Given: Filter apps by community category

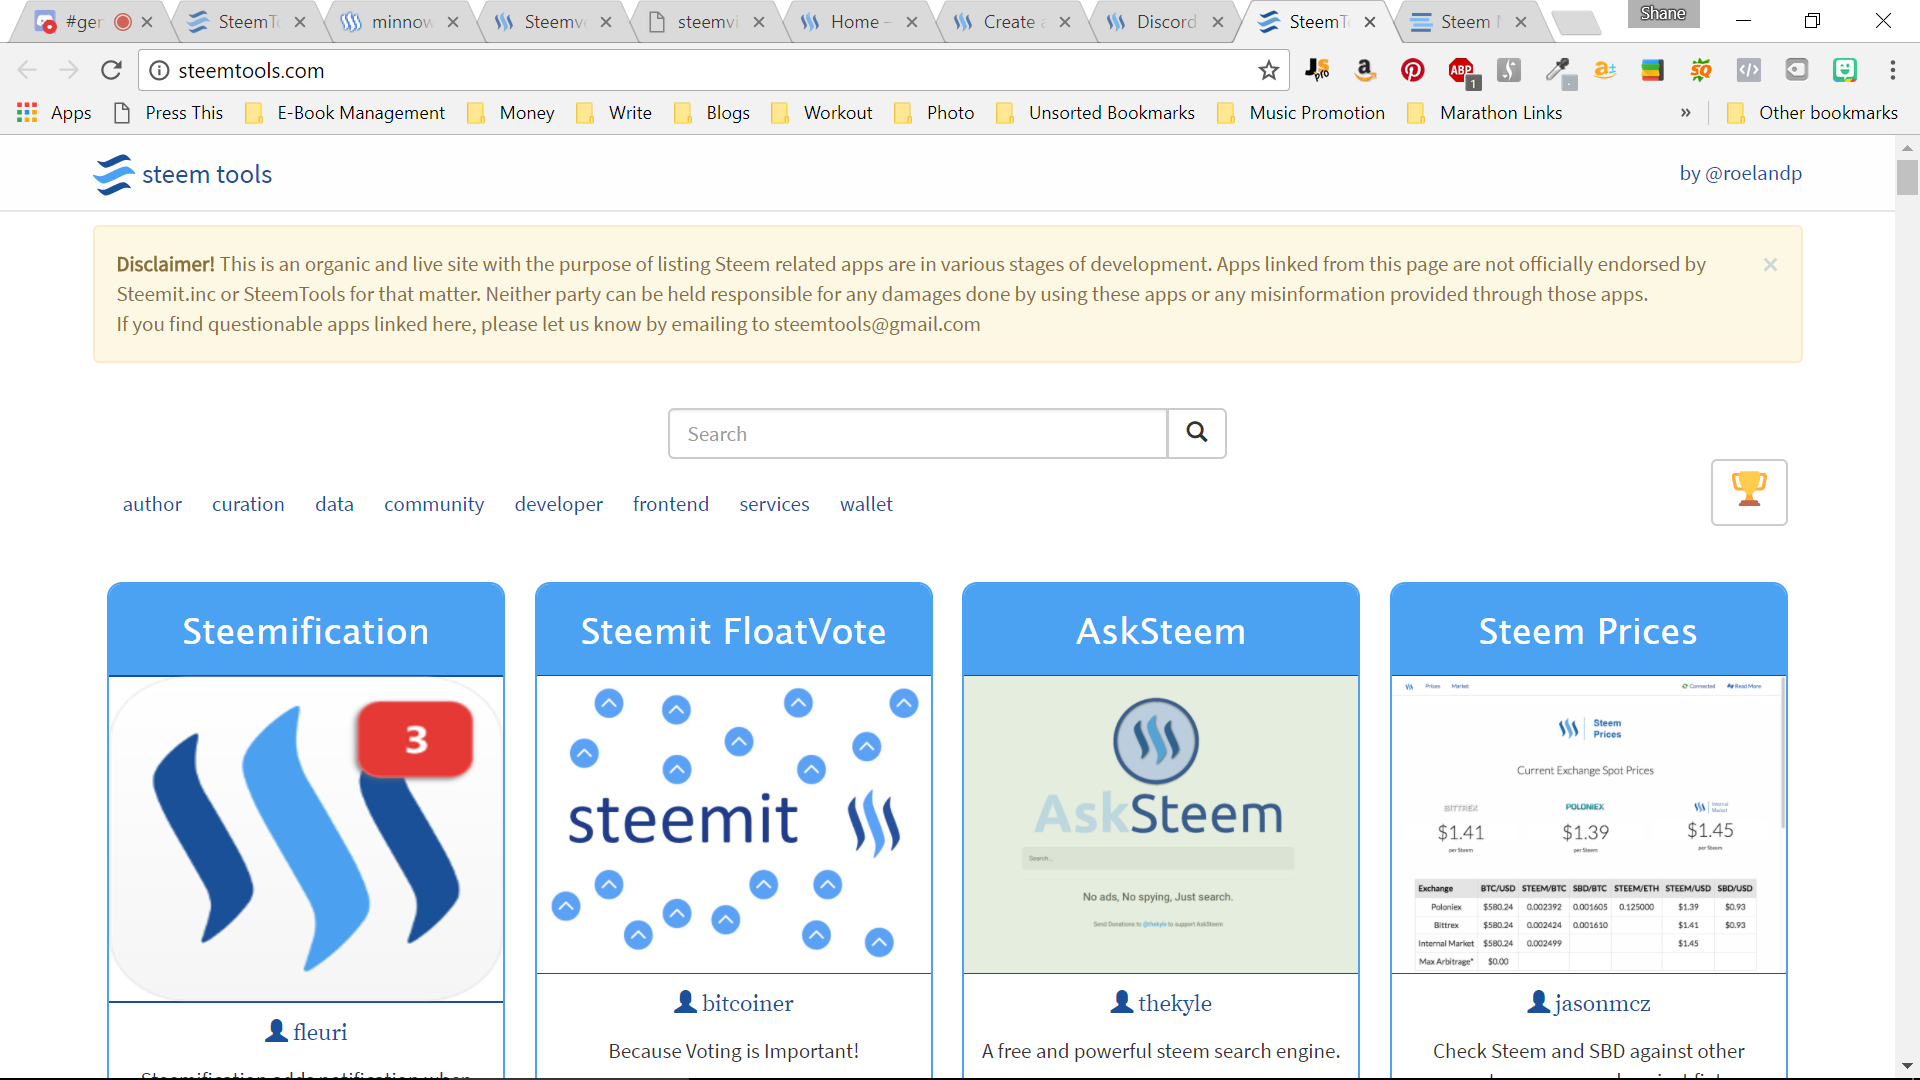Looking at the screenshot, I should coord(434,505).
